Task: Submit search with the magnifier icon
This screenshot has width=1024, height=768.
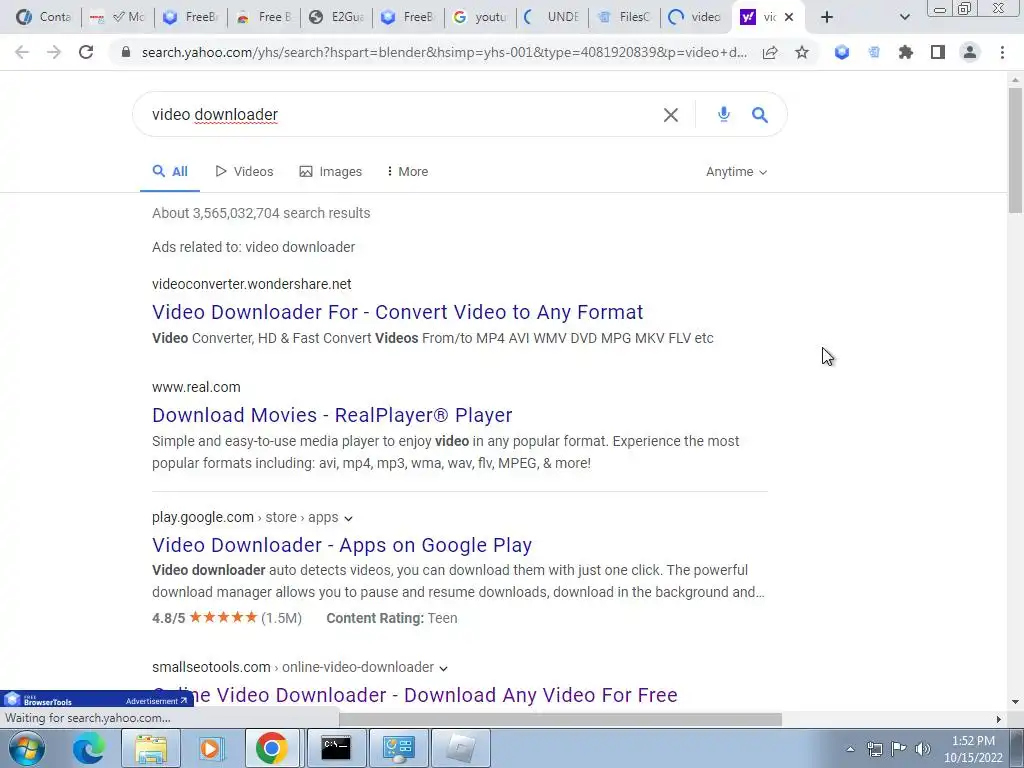Action: [760, 115]
